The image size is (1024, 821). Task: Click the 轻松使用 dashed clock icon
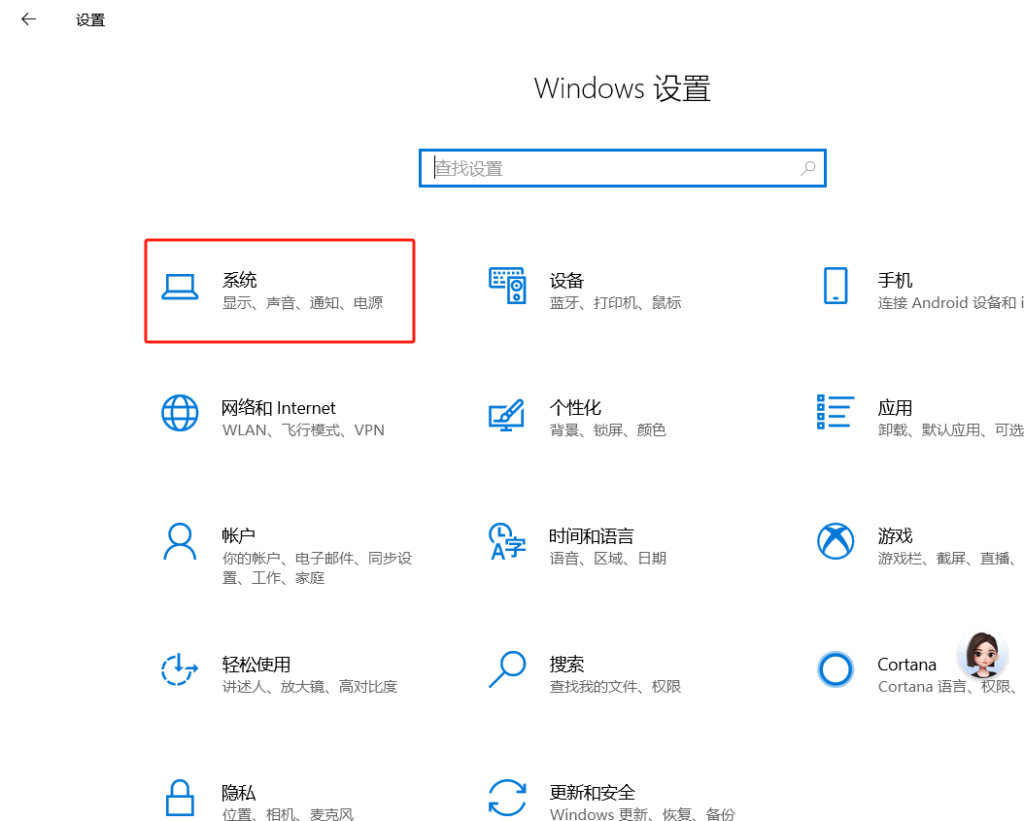180,669
